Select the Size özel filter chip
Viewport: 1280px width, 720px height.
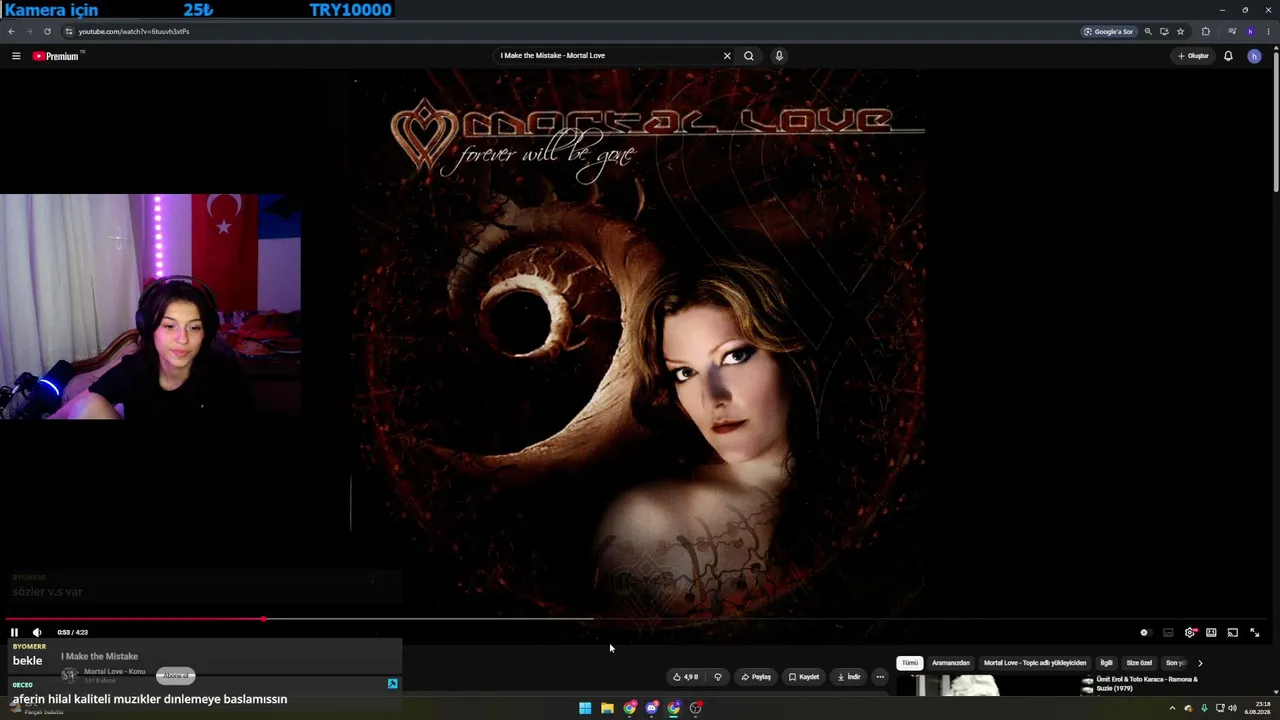click(x=1139, y=663)
